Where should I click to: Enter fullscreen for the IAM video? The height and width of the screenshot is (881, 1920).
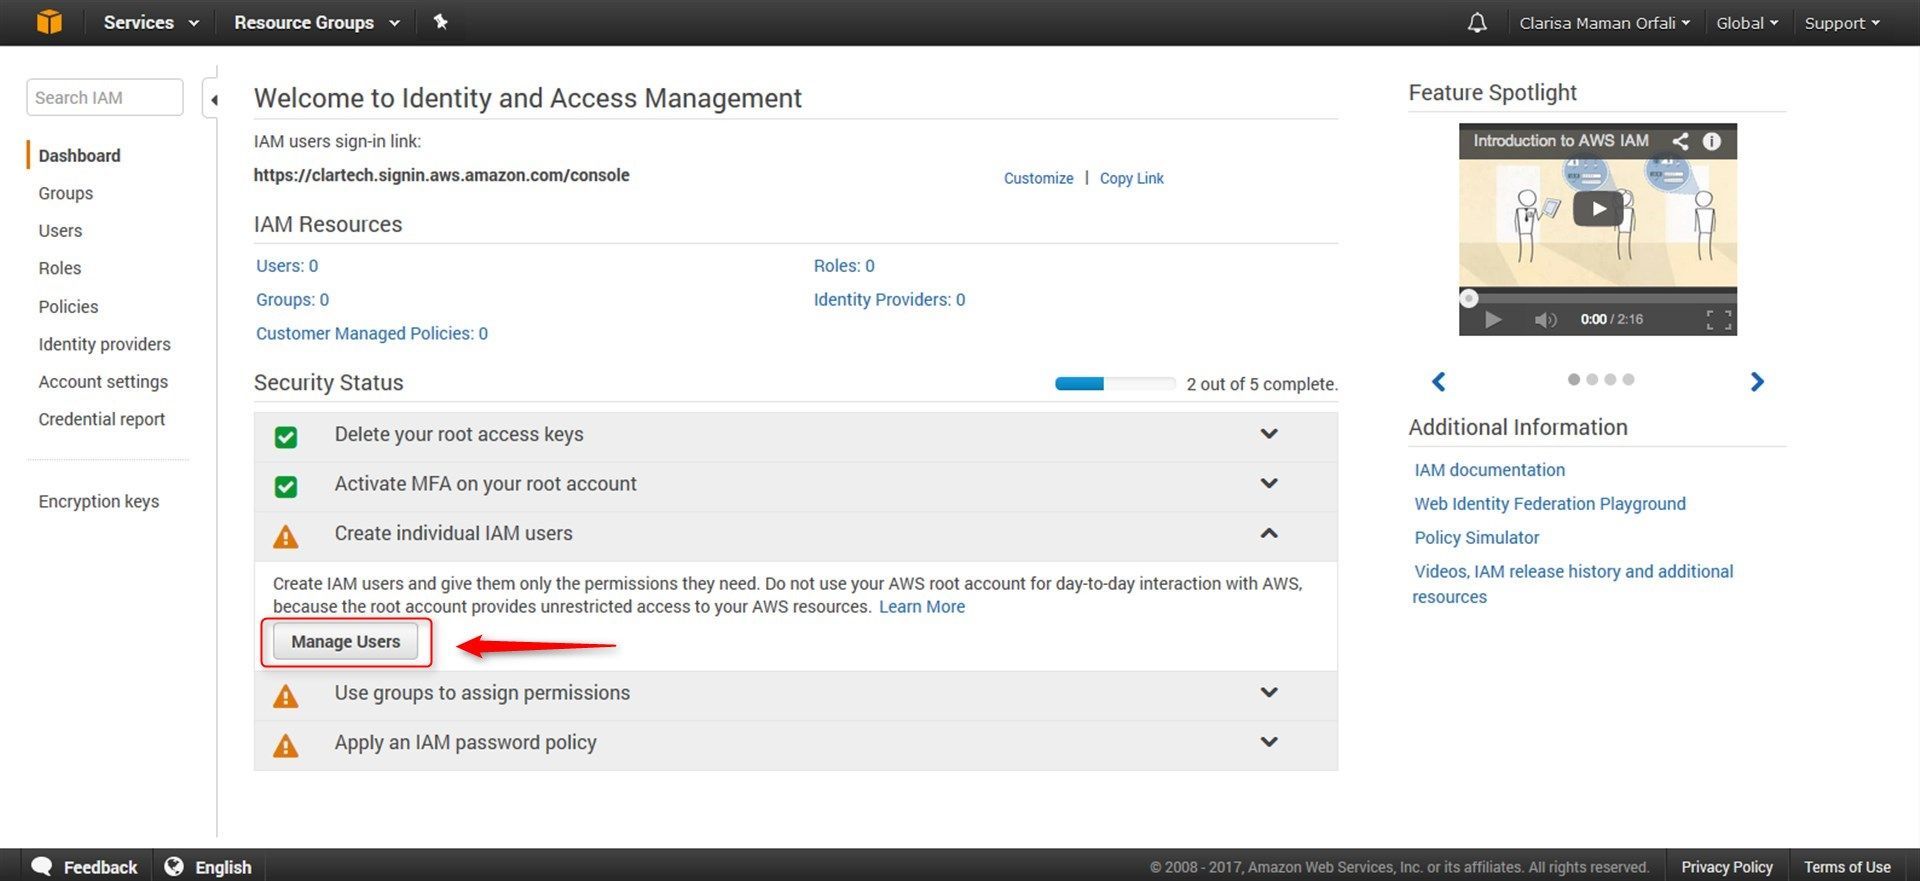(x=1719, y=320)
